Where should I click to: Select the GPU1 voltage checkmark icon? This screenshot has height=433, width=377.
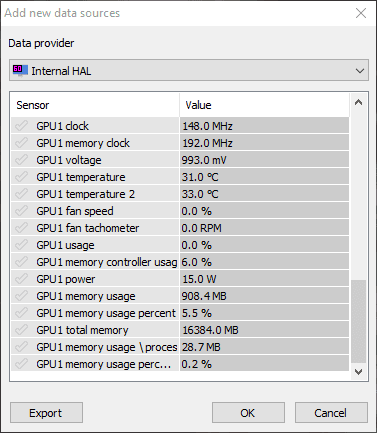click(21, 160)
